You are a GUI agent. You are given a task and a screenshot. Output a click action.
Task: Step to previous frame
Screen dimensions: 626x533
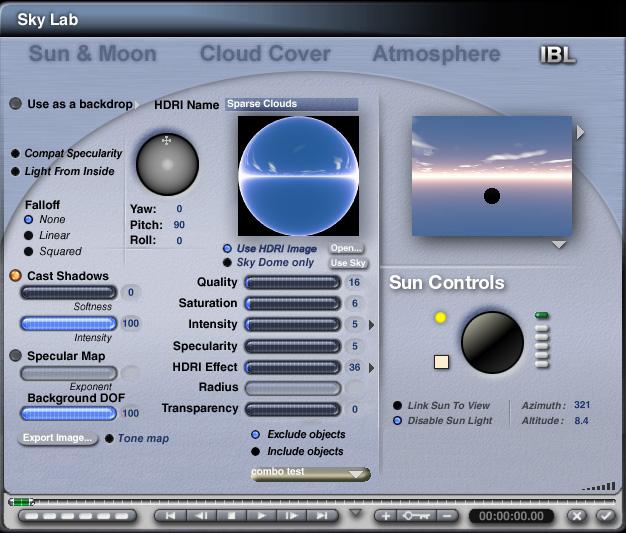(x=201, y=516)
